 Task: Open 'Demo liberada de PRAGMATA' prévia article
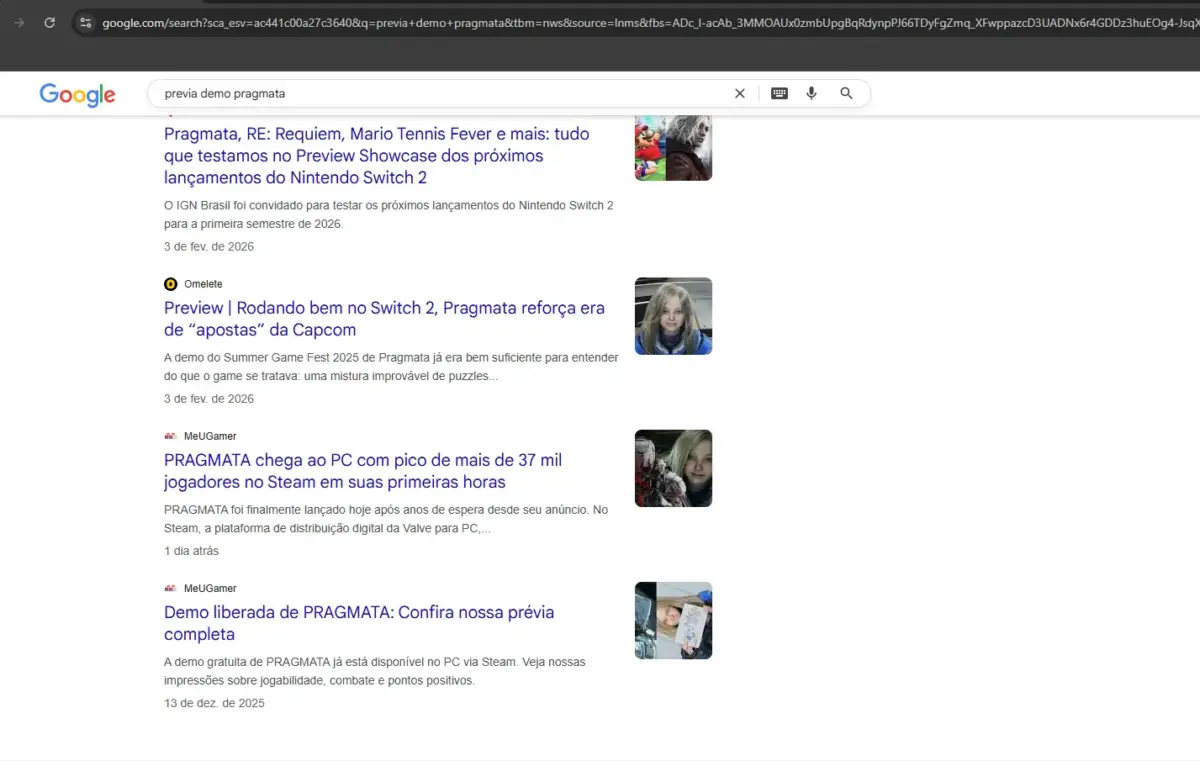pyautogui.click(x=359, y=623)
